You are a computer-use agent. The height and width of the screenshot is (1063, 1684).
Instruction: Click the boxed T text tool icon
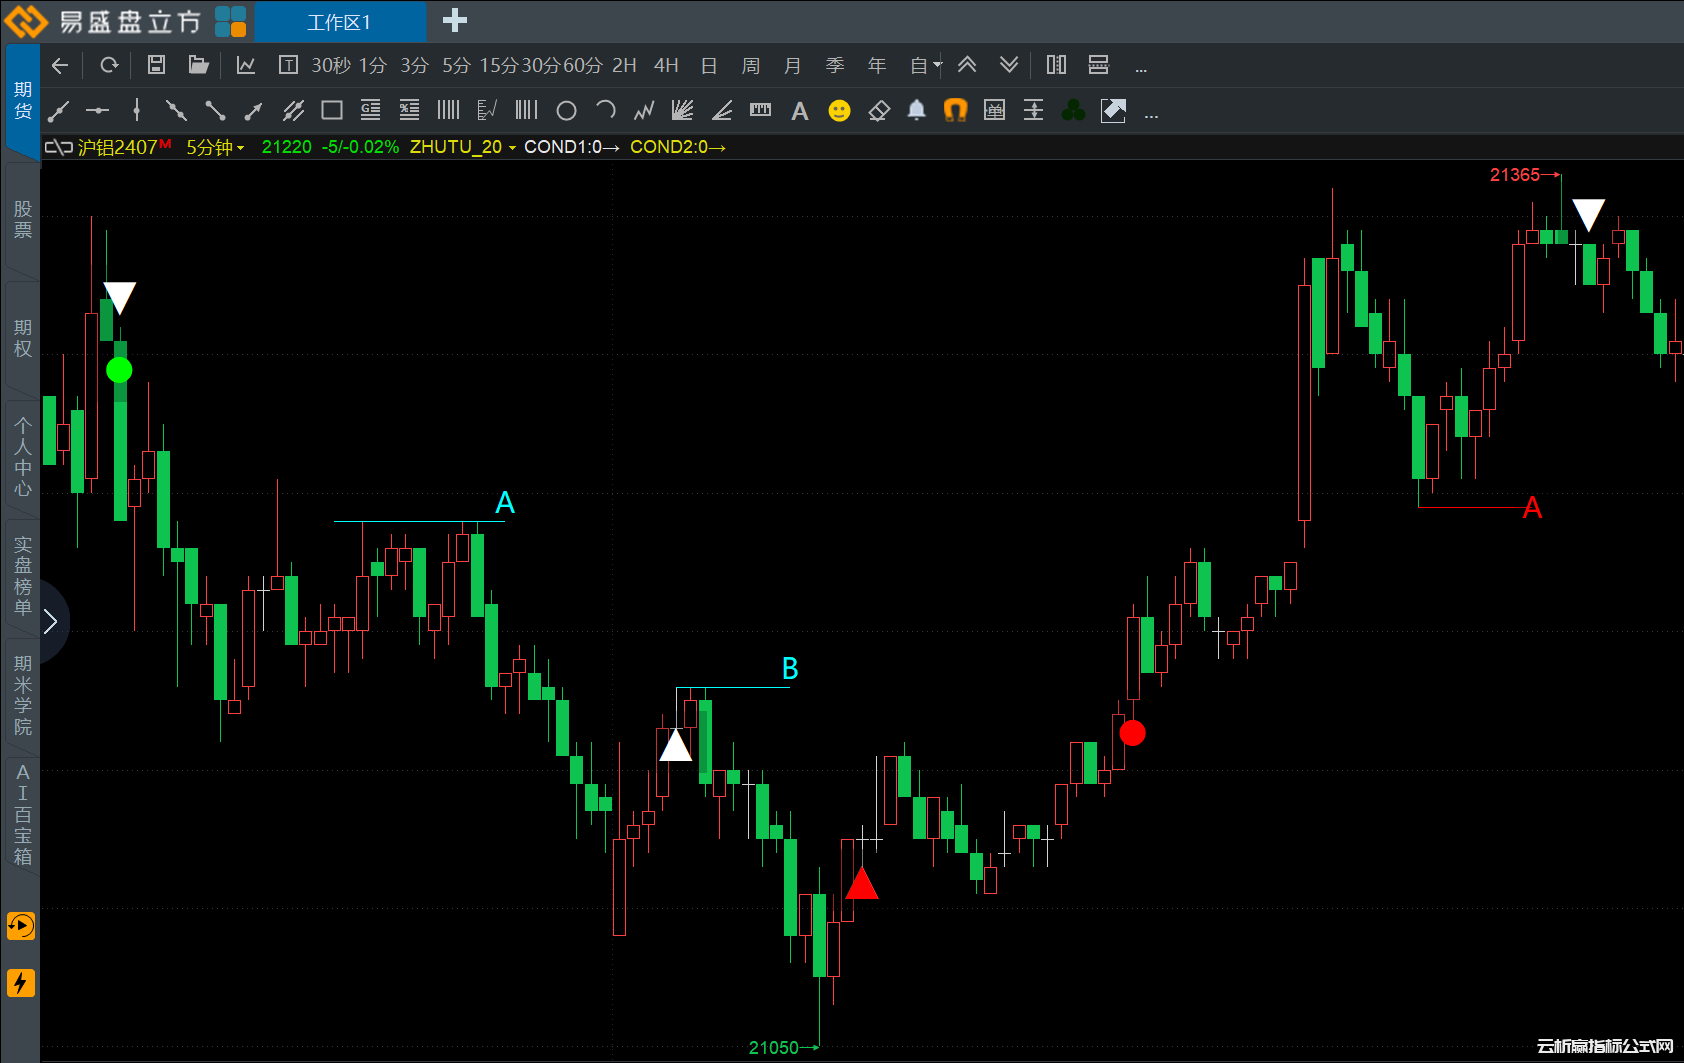point(288,65)
